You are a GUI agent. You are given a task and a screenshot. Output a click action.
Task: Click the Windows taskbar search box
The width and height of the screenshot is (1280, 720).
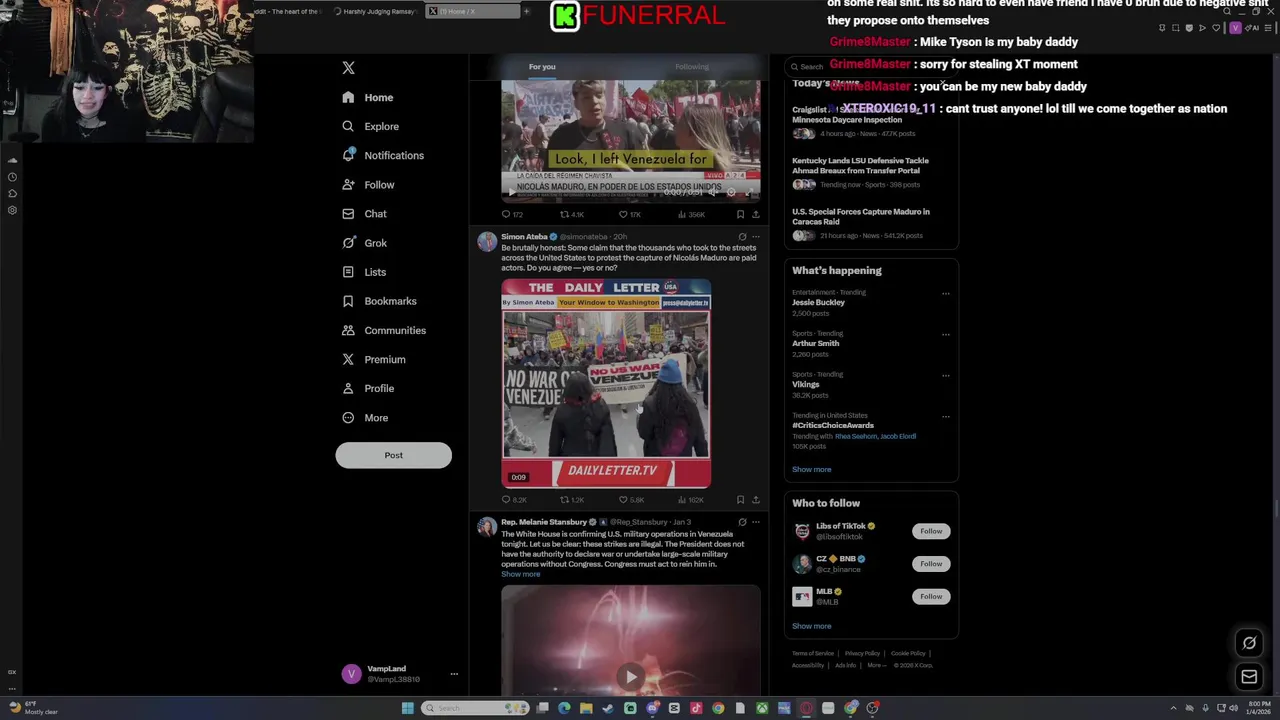click(475, 708)
